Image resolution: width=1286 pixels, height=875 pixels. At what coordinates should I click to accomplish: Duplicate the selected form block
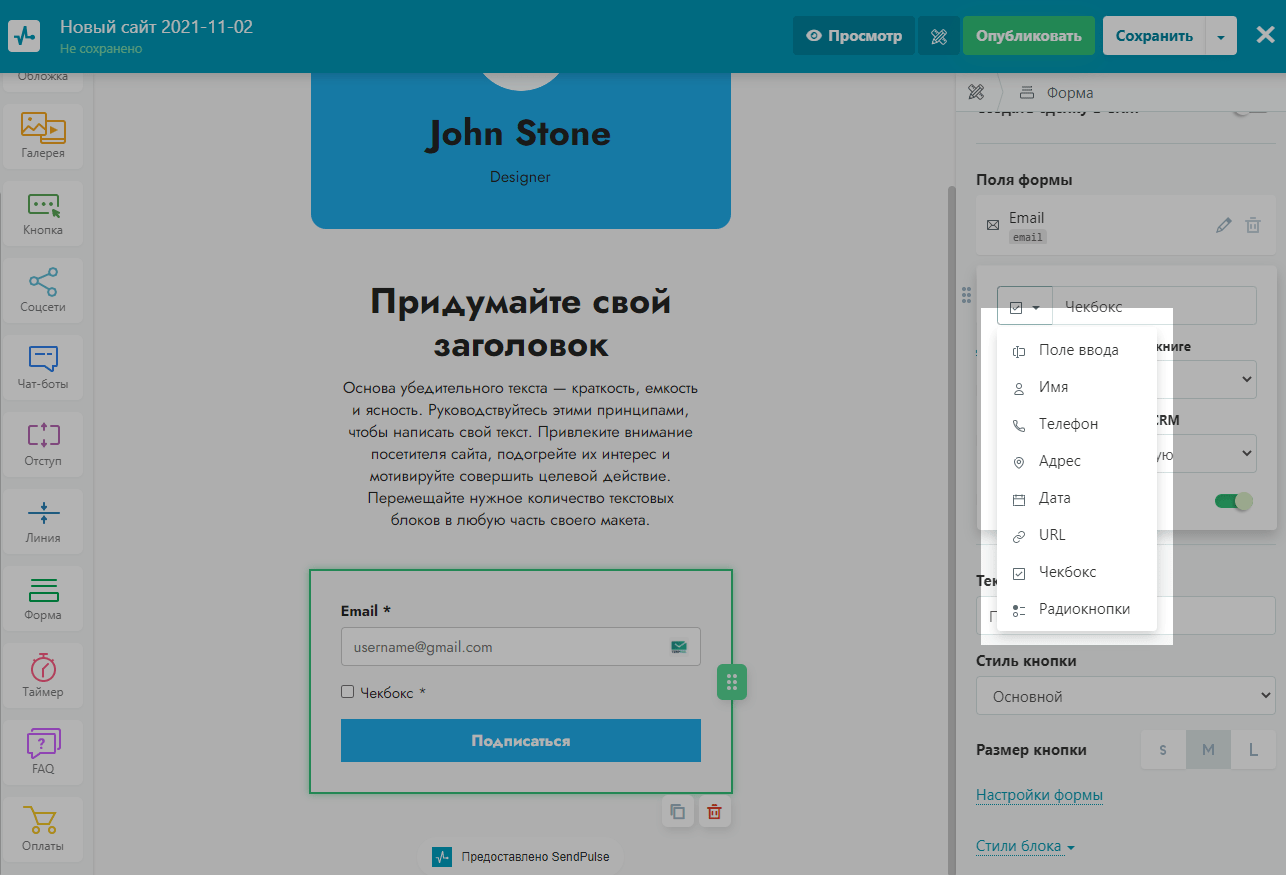coord(677,811)
